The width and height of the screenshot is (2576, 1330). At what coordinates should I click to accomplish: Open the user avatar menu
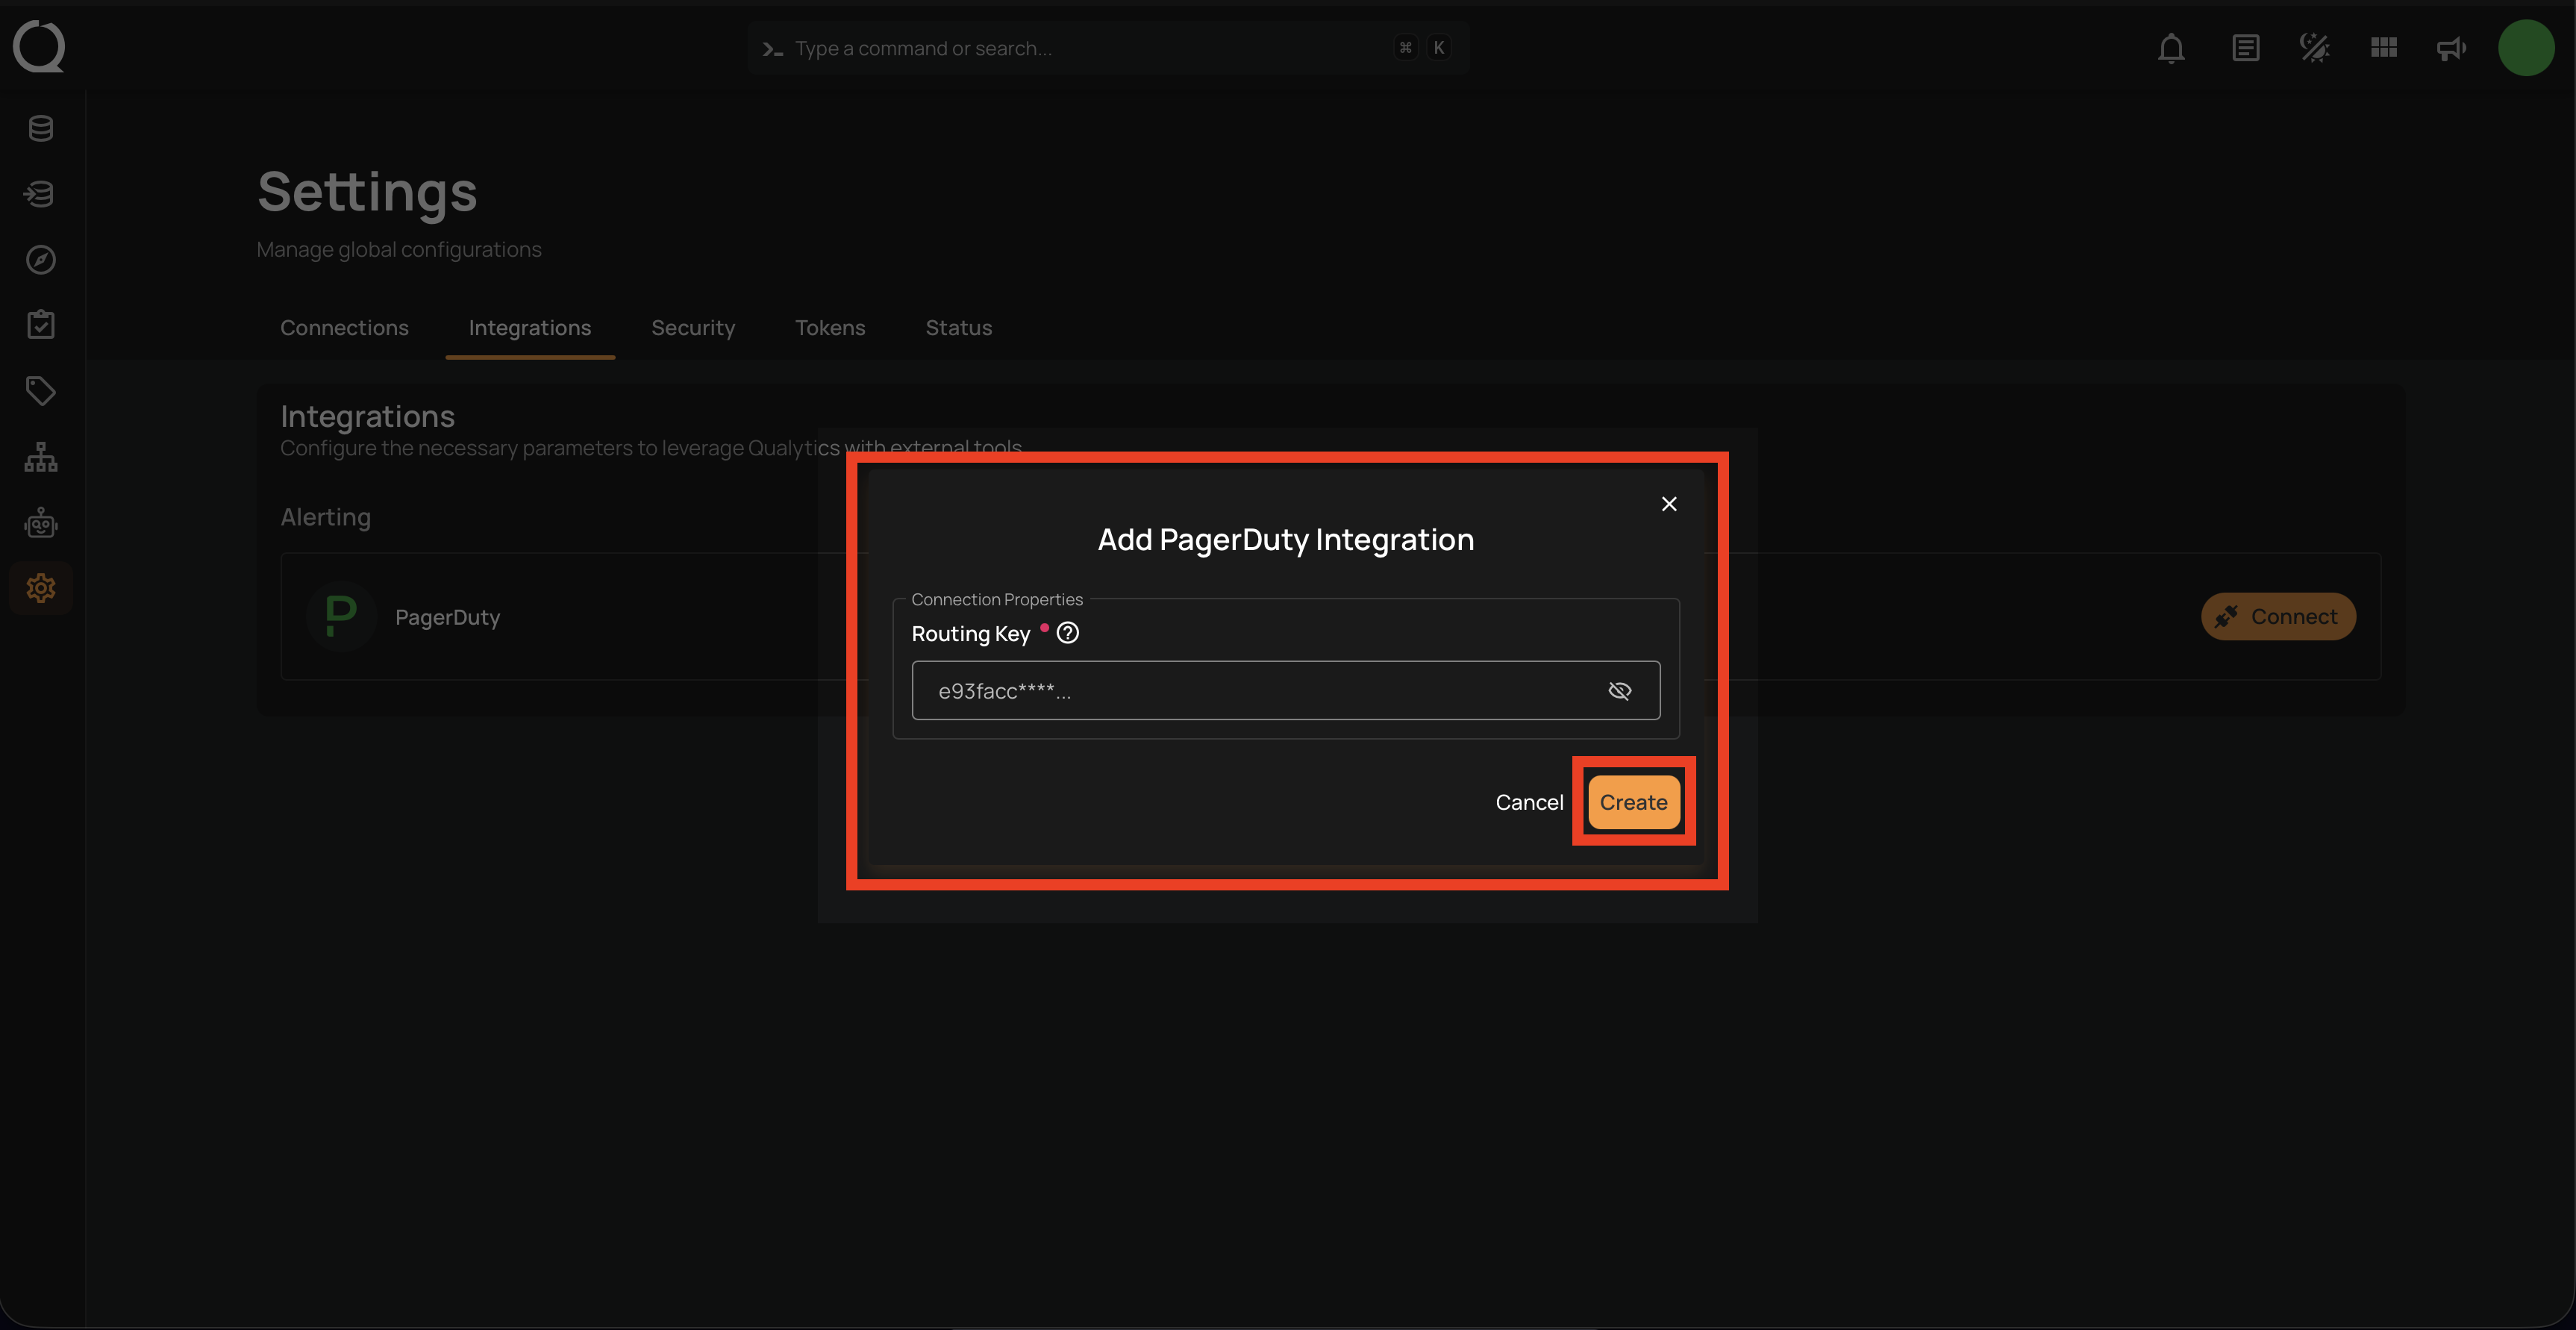[x=2525, y=48]
